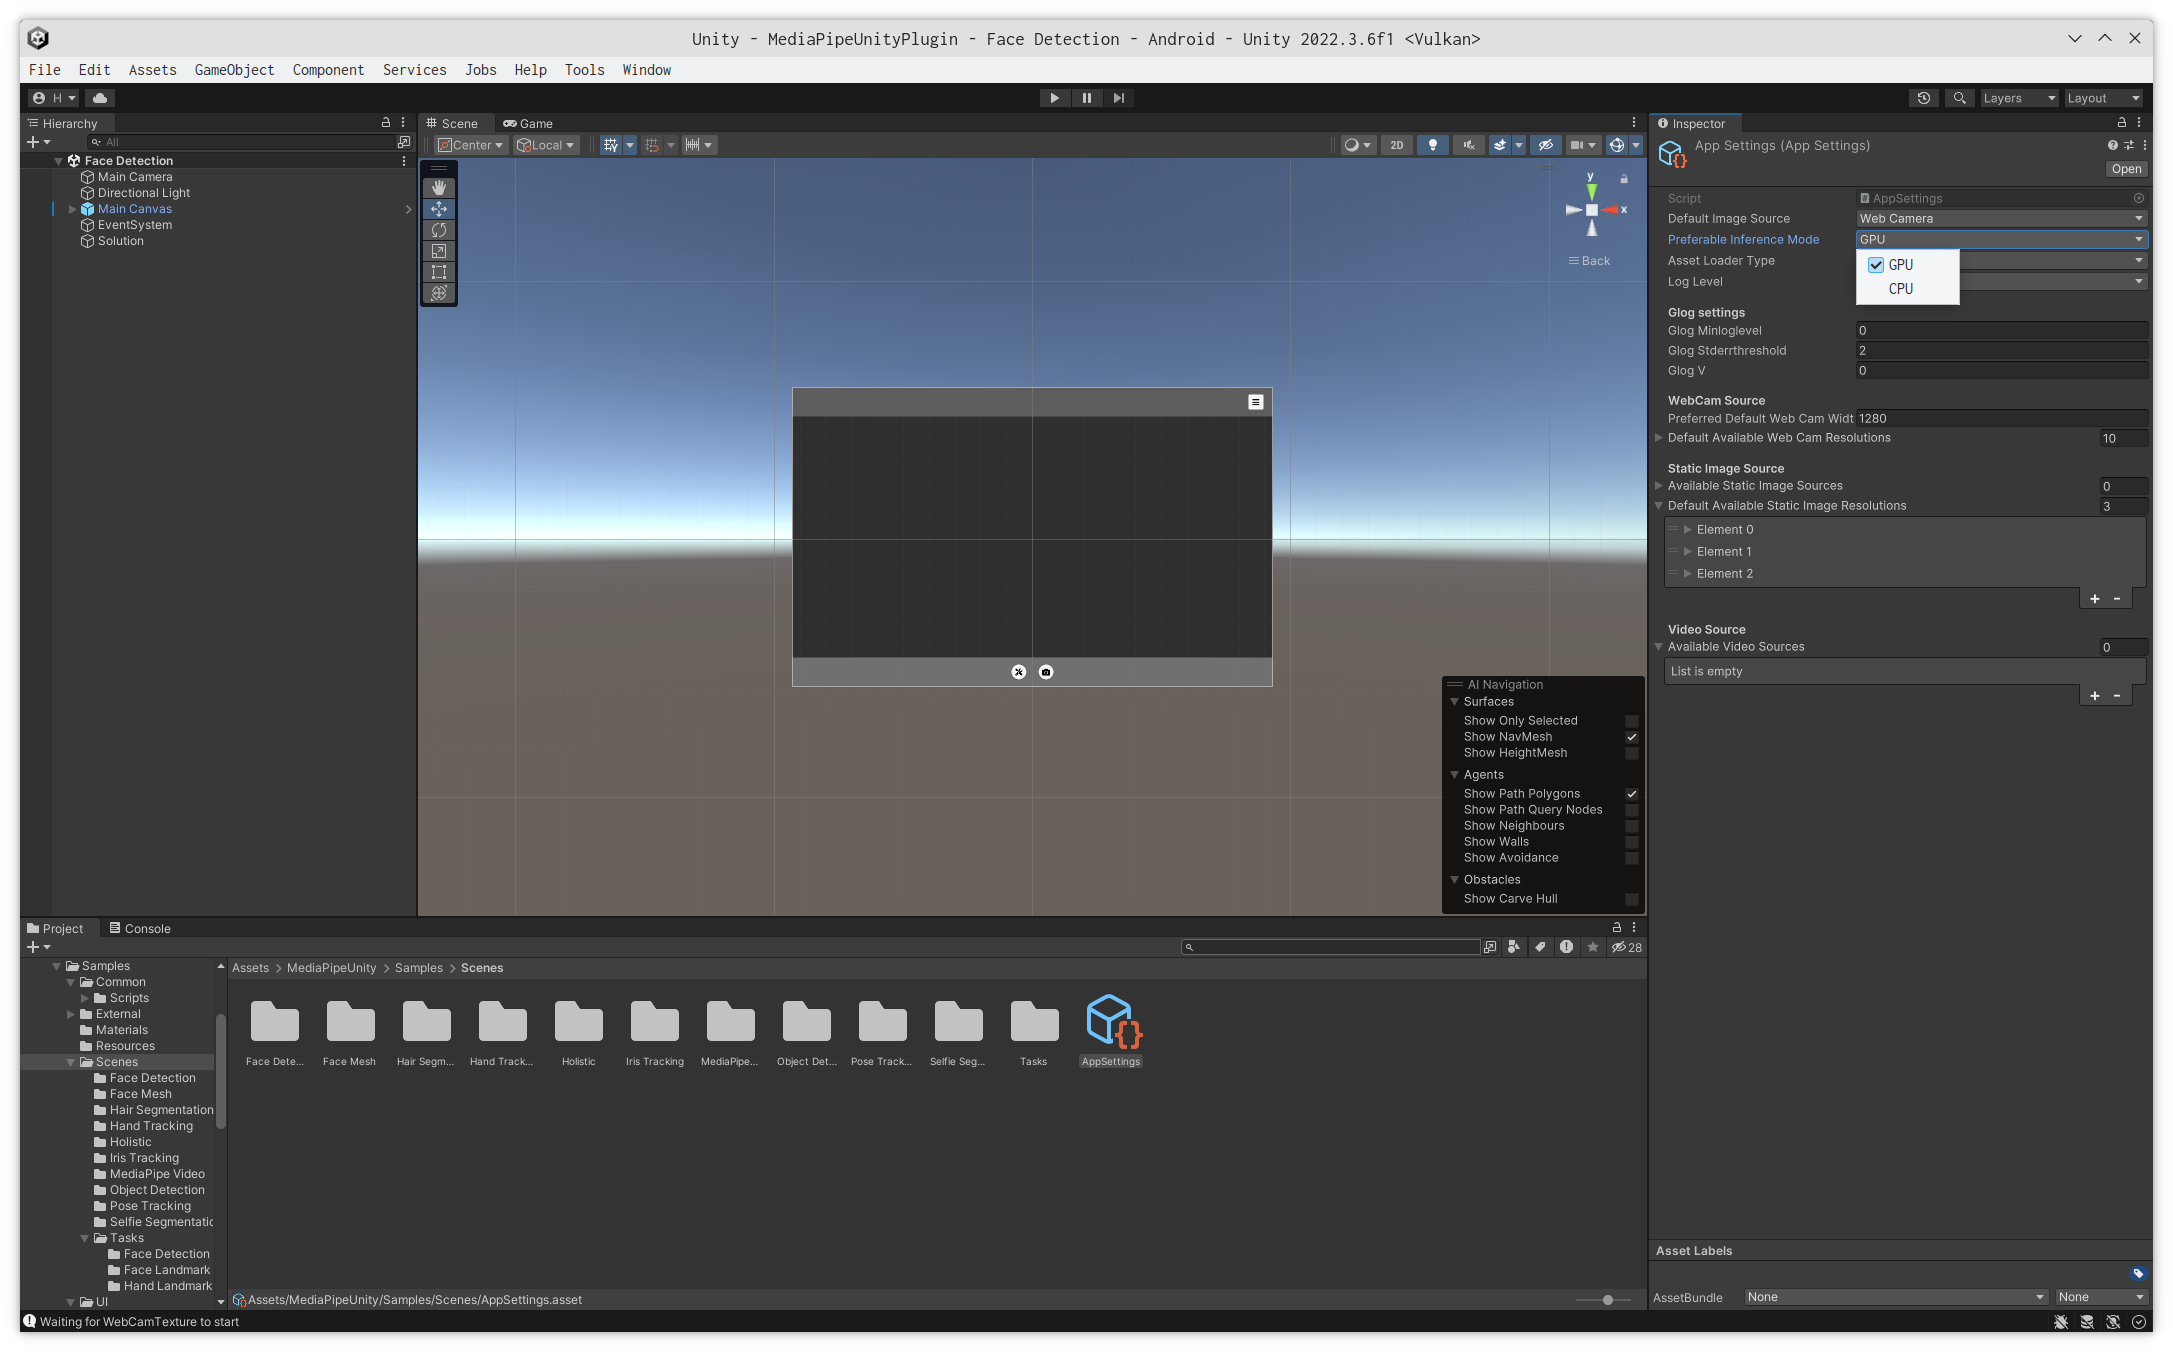Select GPU option in dropdown list
Viewport: 2173px width, 1352px height.
point(1907,265)
